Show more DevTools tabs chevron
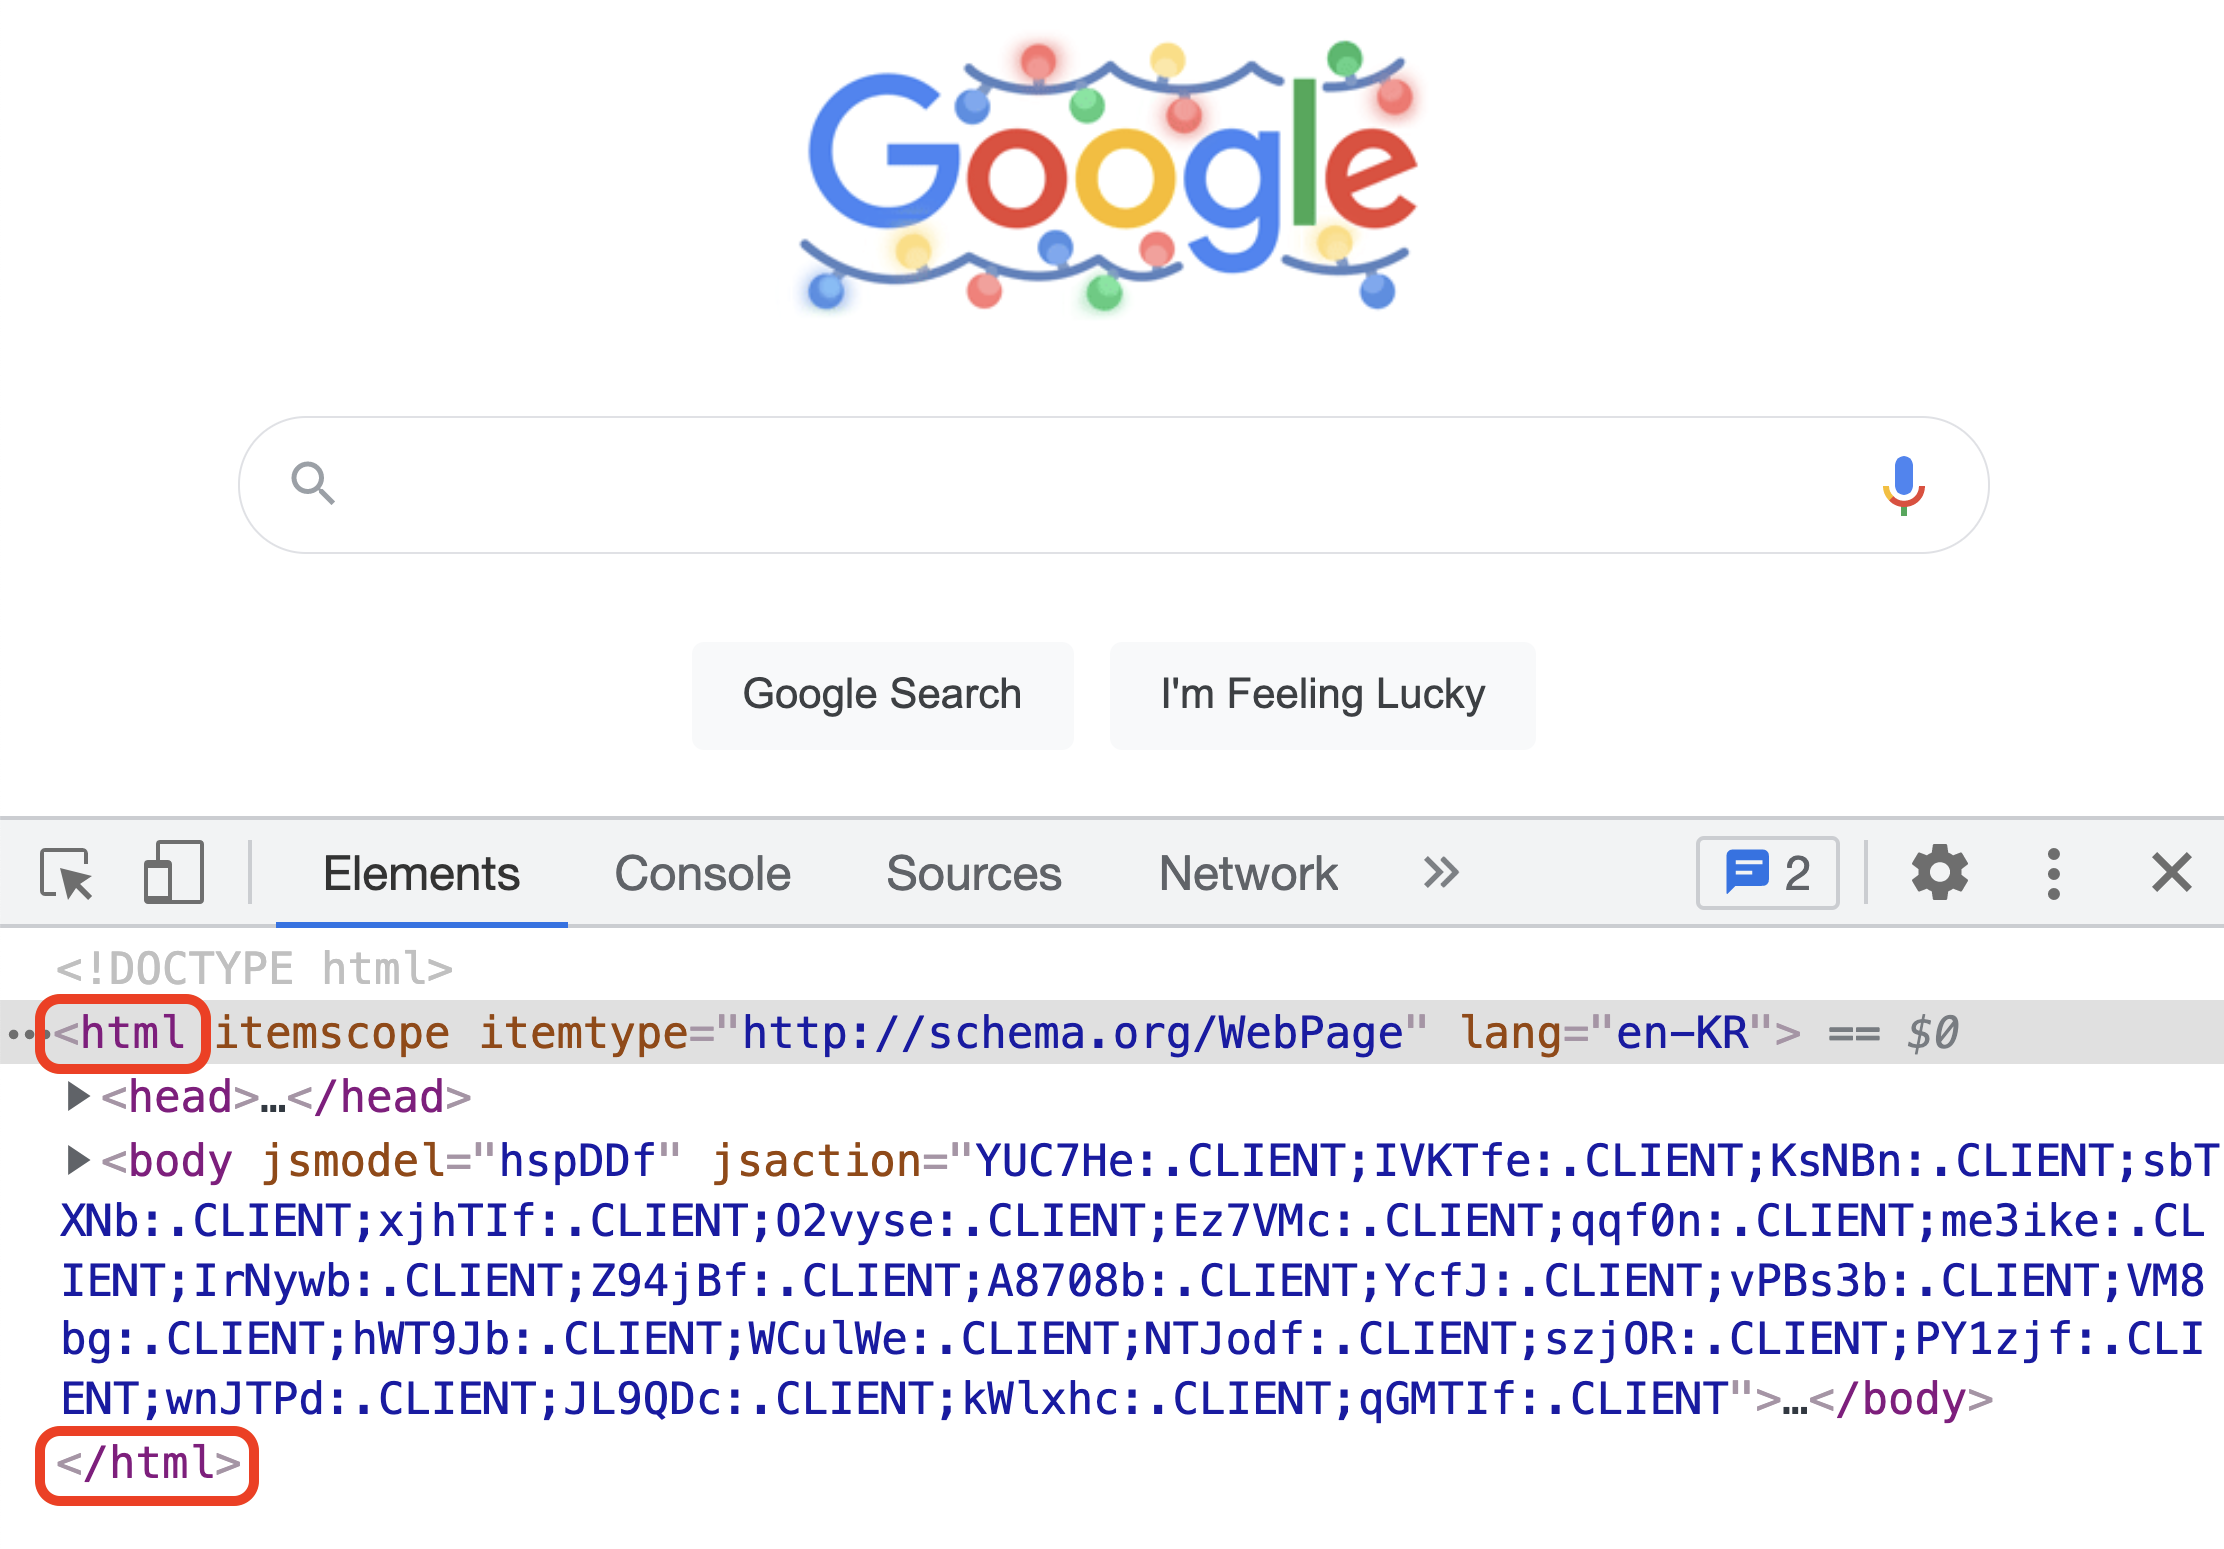Screen dimensions: 2224x1549 [1441, 873]
